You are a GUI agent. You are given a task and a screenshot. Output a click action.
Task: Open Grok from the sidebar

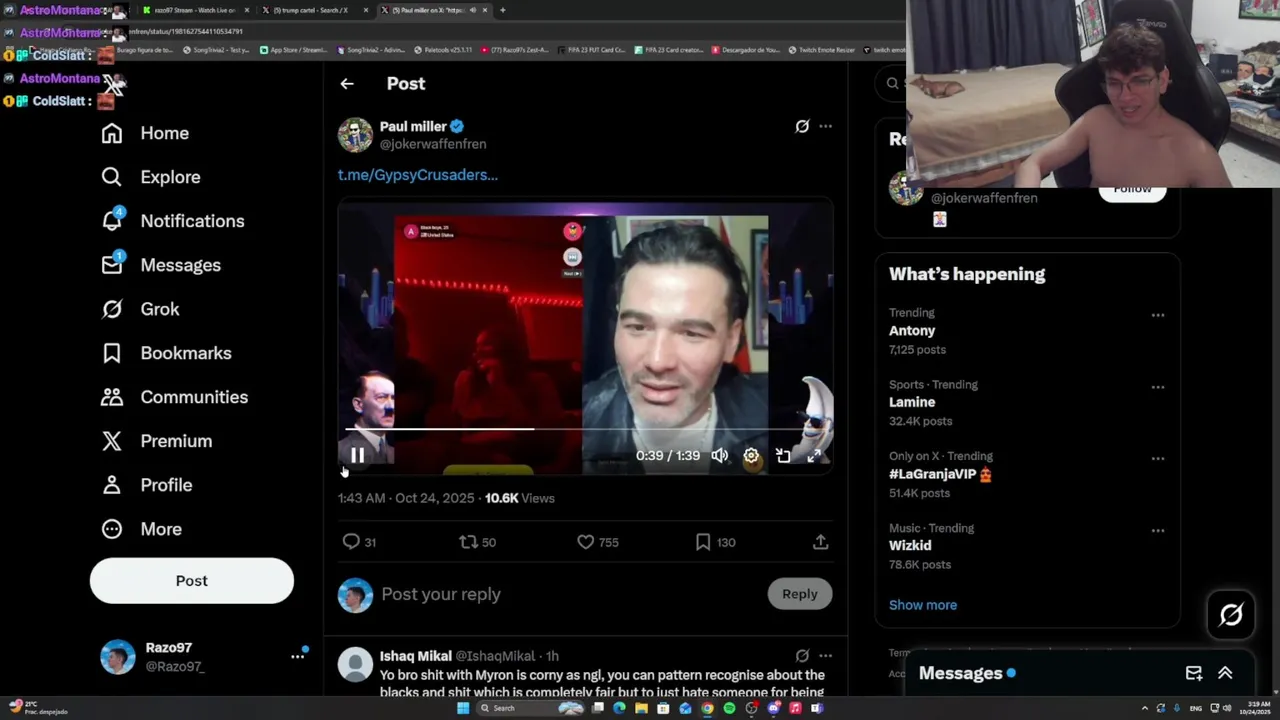pyautogui.click(x=140, y=309)
